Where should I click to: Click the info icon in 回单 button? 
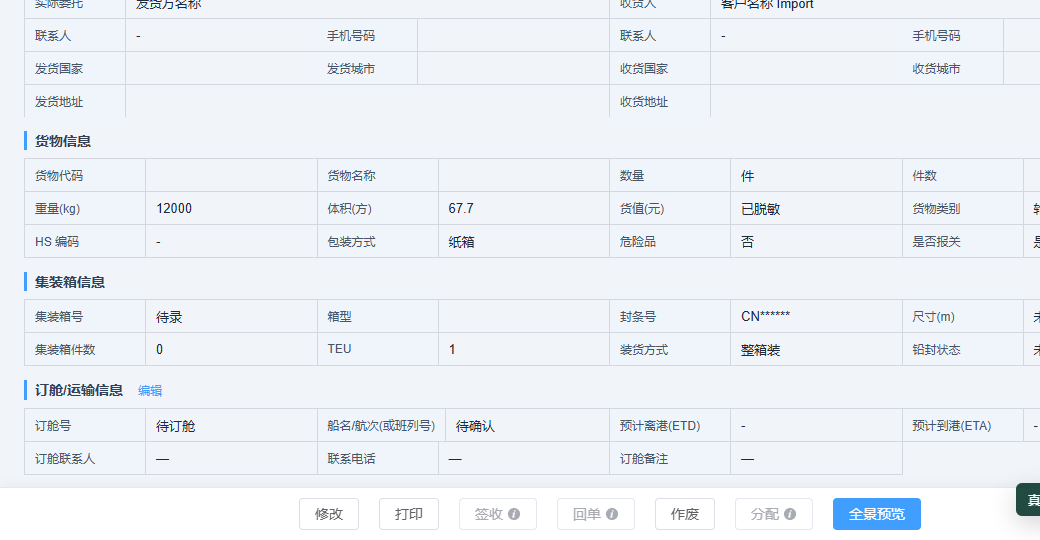612,514
